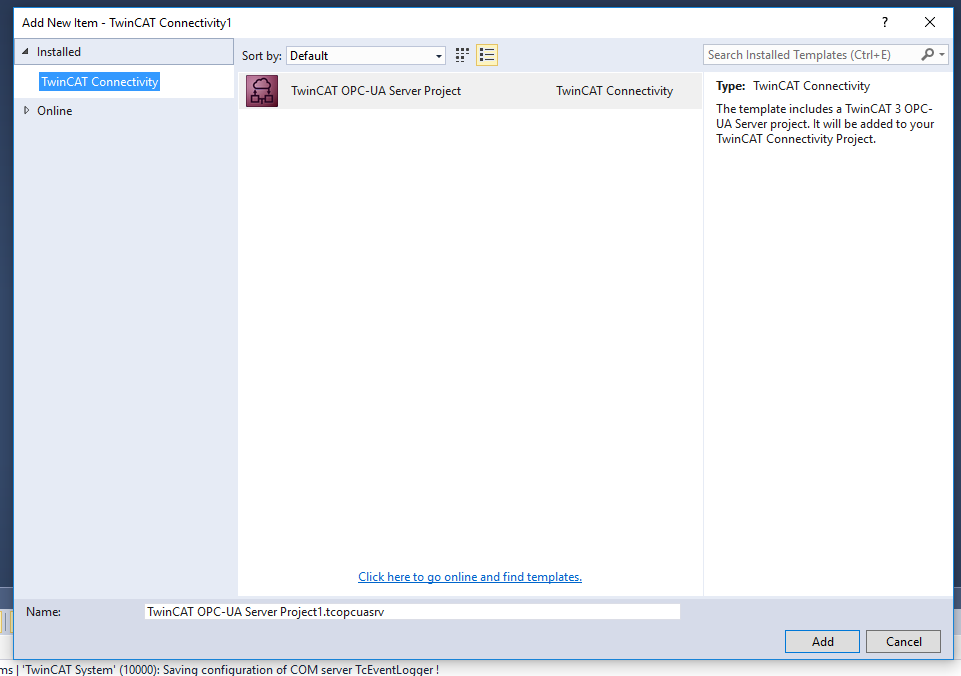Click the Installed category label
961x676 pixels.
click(59, 52)
